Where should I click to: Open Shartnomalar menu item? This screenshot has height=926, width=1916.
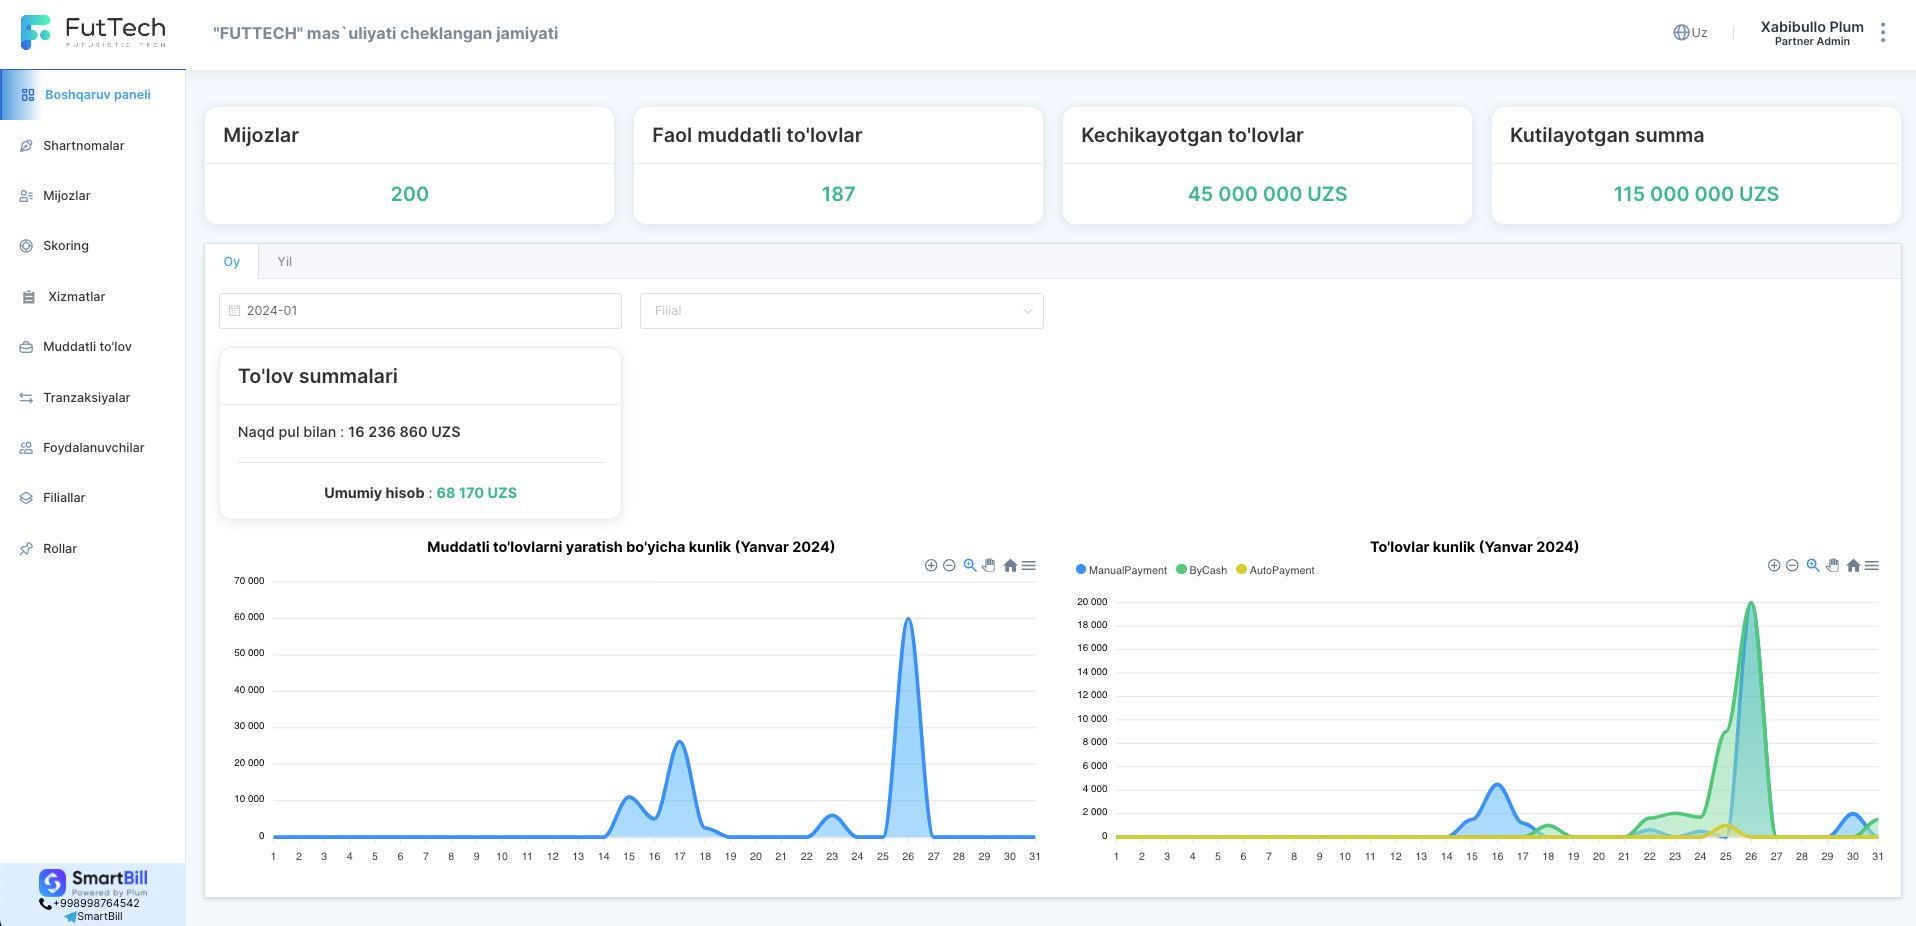93,146
